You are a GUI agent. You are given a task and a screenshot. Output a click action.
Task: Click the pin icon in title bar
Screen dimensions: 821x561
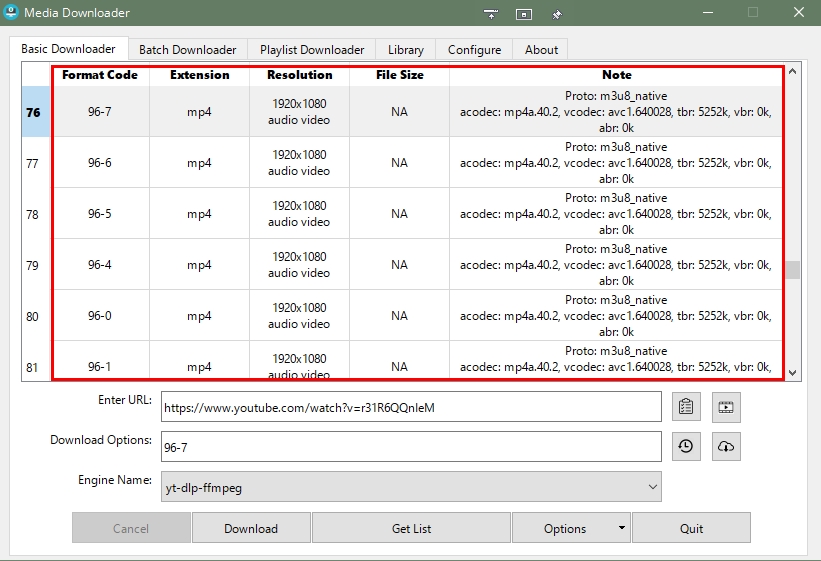[x=558, y=14]
